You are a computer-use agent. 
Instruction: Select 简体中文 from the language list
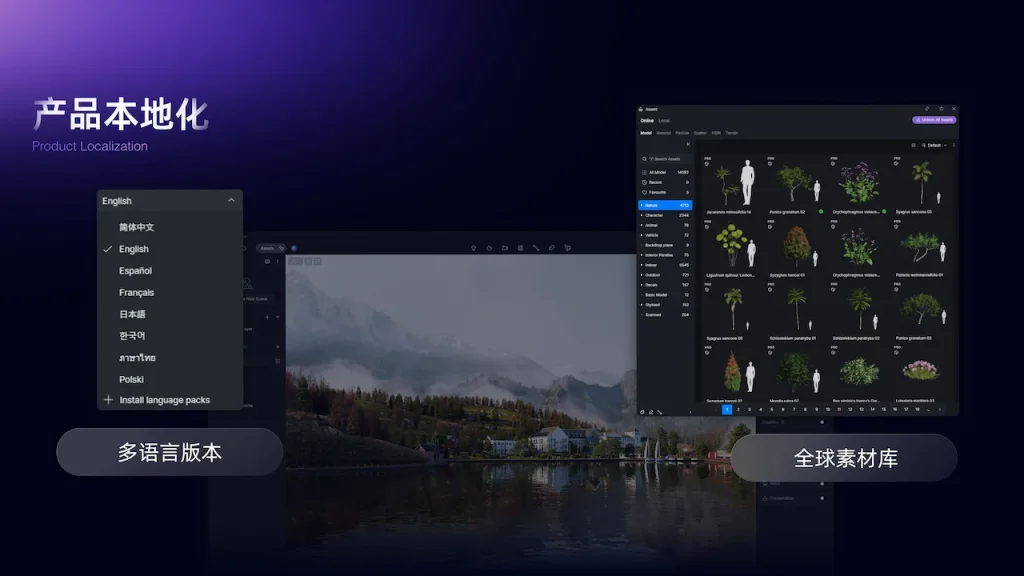pos(136,227)
